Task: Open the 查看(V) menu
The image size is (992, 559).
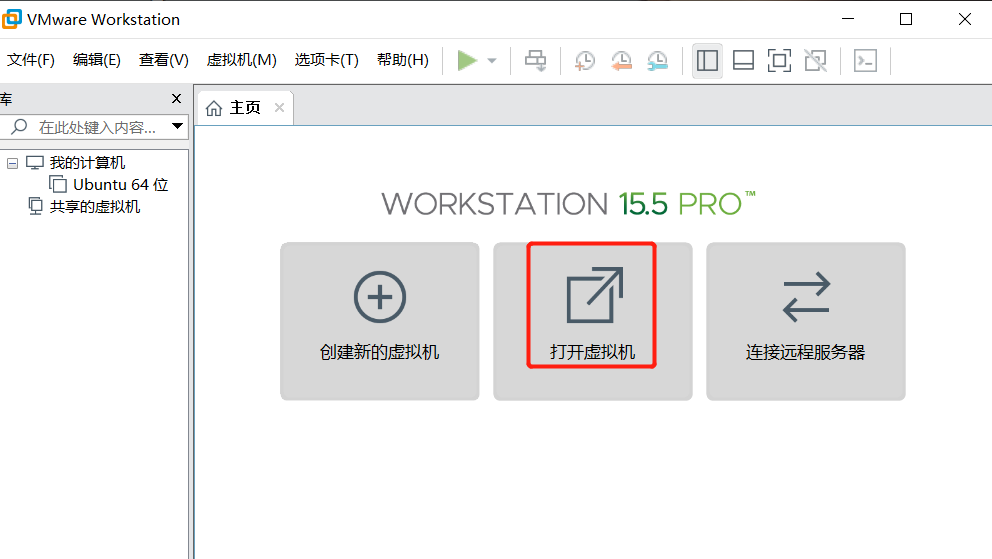Action: pos(164,60)
